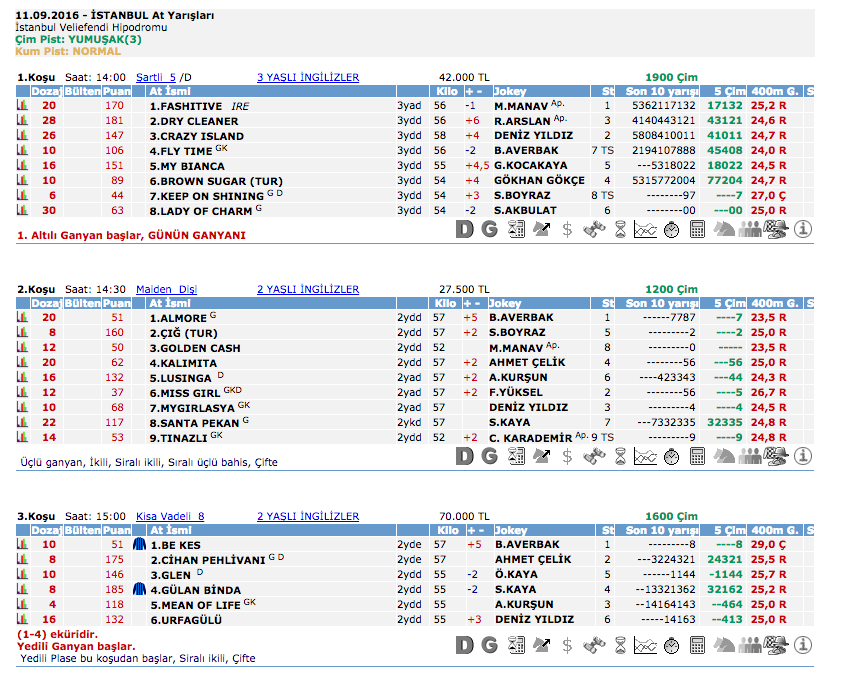Open the 'Sartli 5' race condition link
Screen dimensions: 843x681
click(155, 77)
